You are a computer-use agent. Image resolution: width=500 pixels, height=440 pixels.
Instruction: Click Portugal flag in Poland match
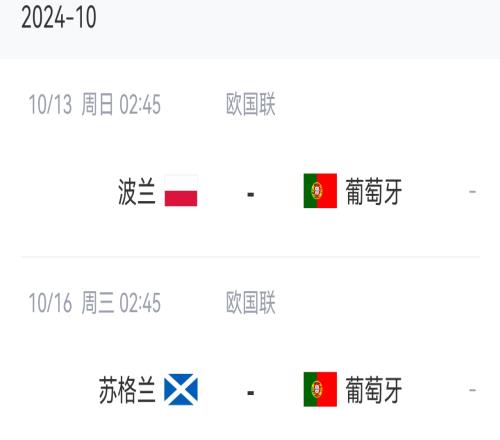[x=320, y=191]
